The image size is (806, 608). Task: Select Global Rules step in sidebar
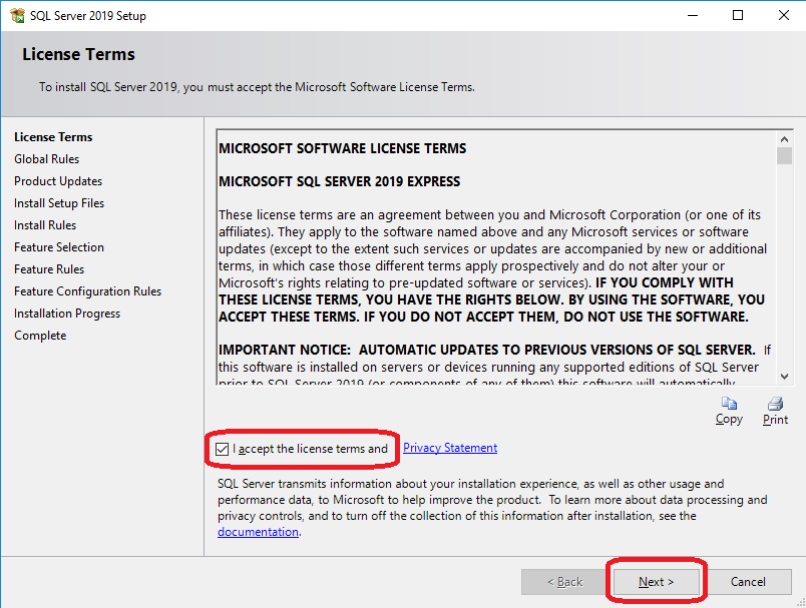[47, 159]
